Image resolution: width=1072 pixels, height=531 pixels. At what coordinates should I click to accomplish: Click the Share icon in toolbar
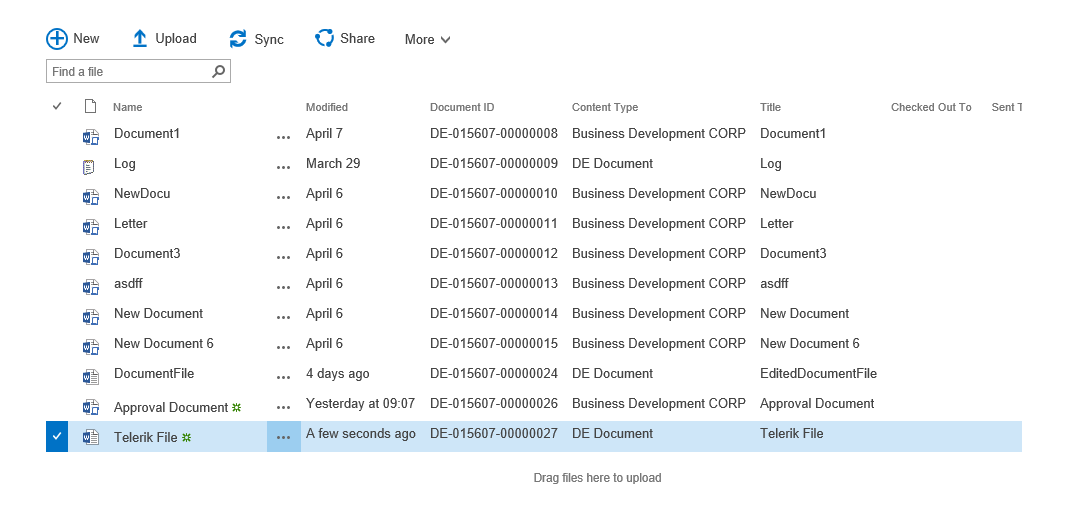tap(324, 39)
